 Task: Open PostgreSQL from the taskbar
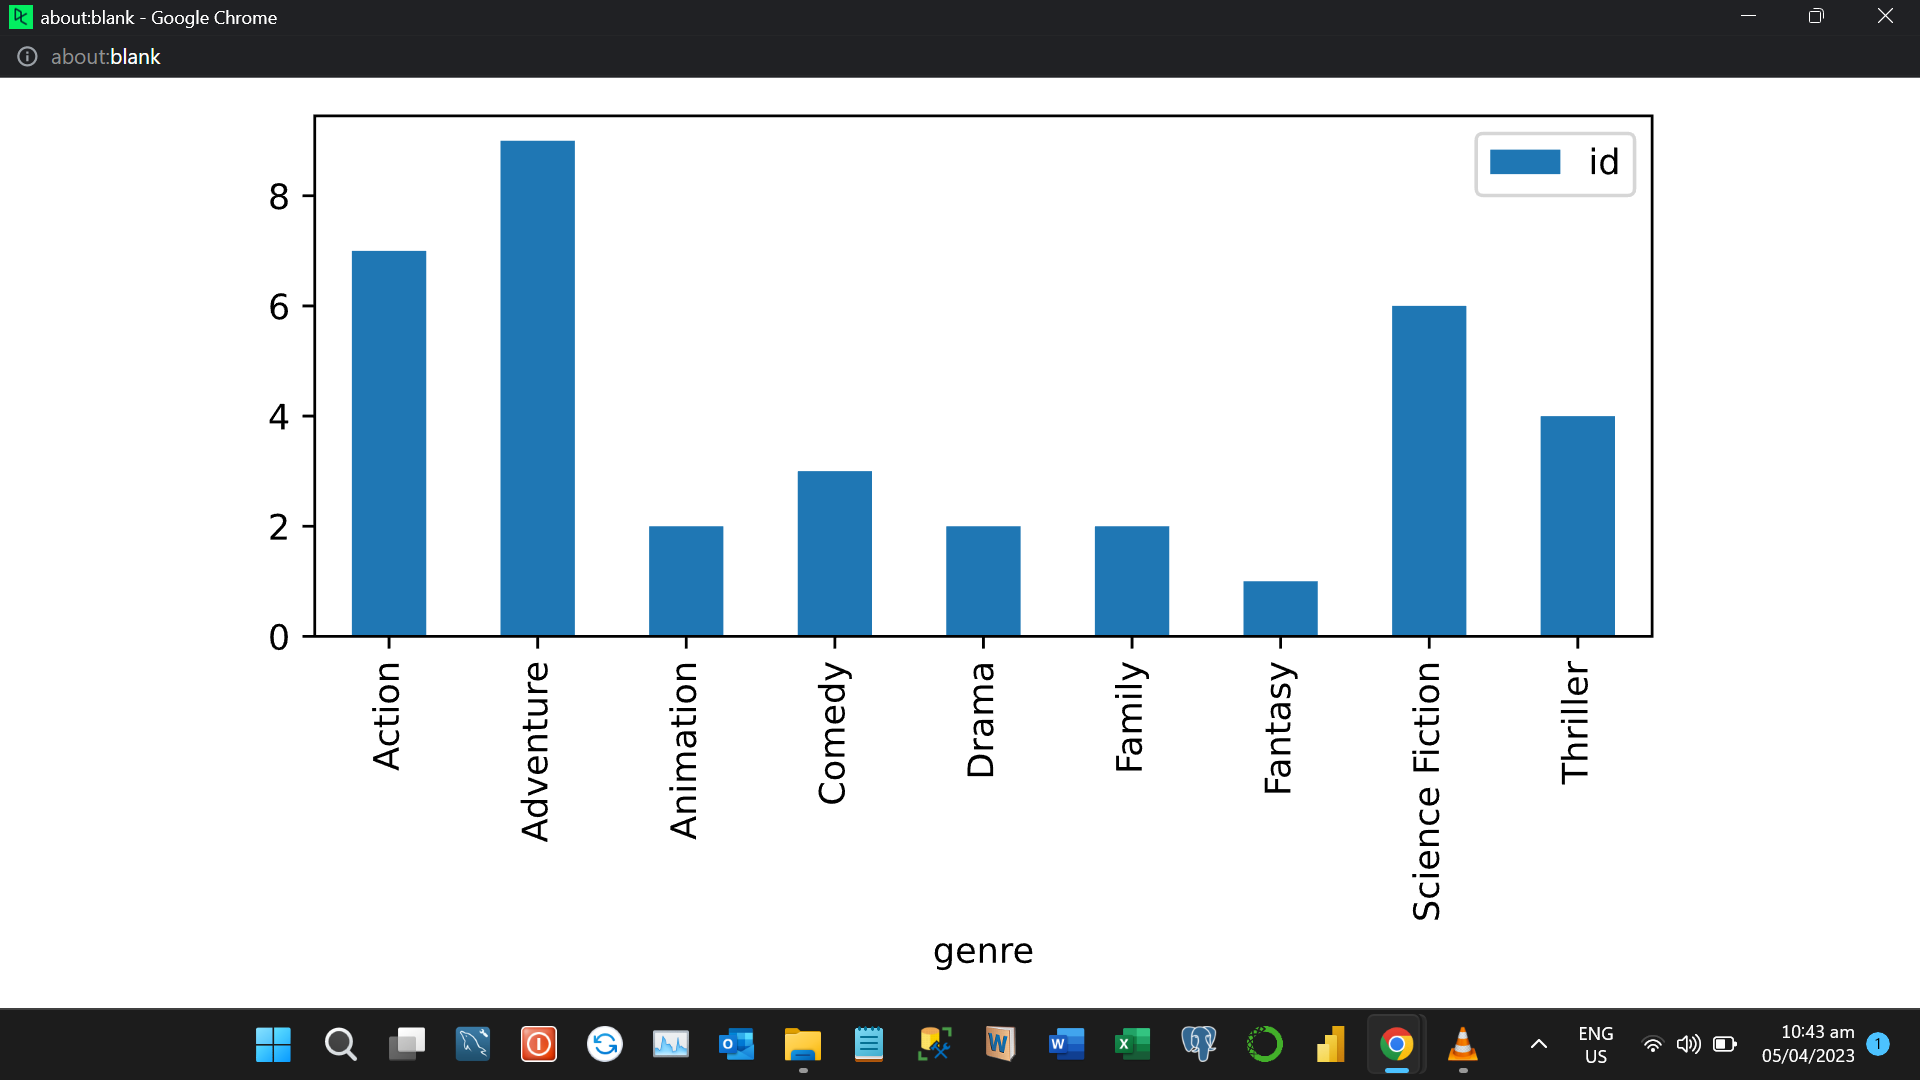tap(1199, 1043)
